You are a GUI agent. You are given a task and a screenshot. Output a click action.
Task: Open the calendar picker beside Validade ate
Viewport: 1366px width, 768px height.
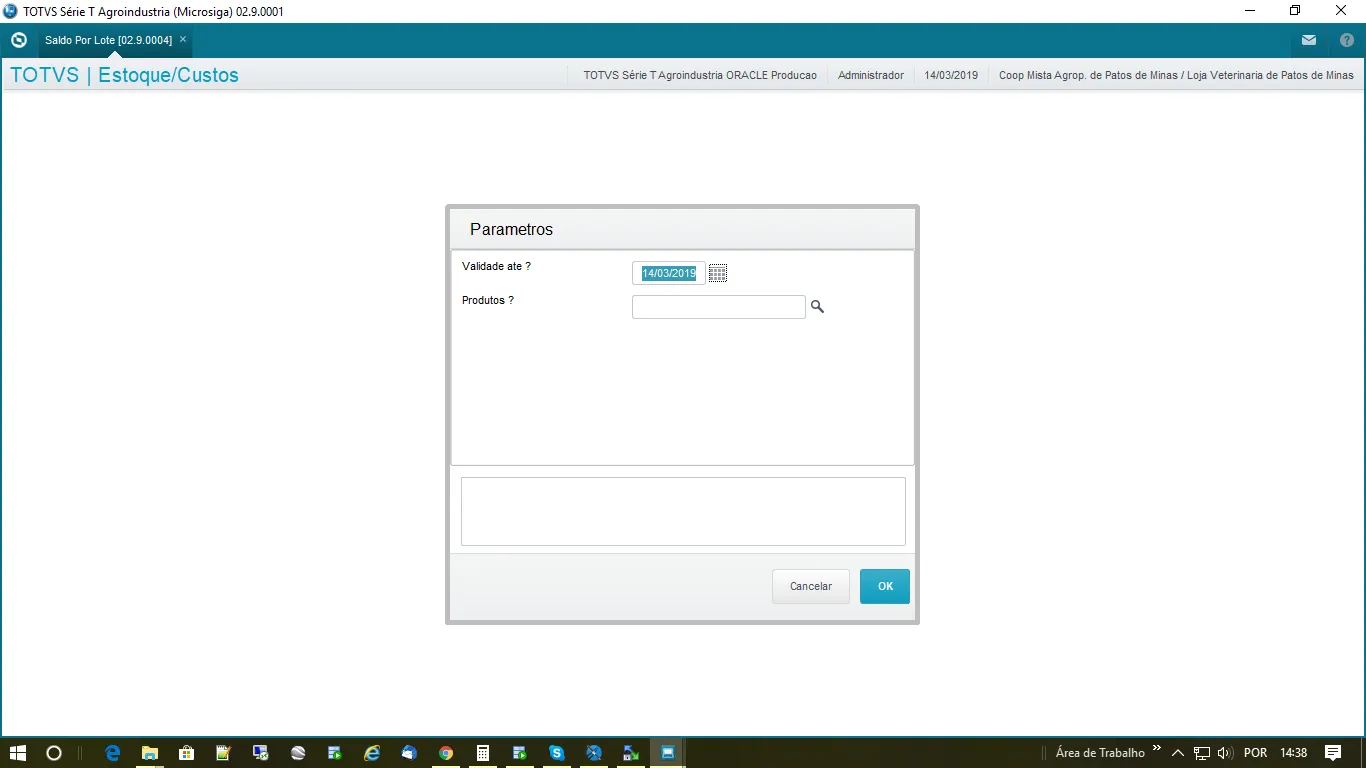click(x=717, y=273)
